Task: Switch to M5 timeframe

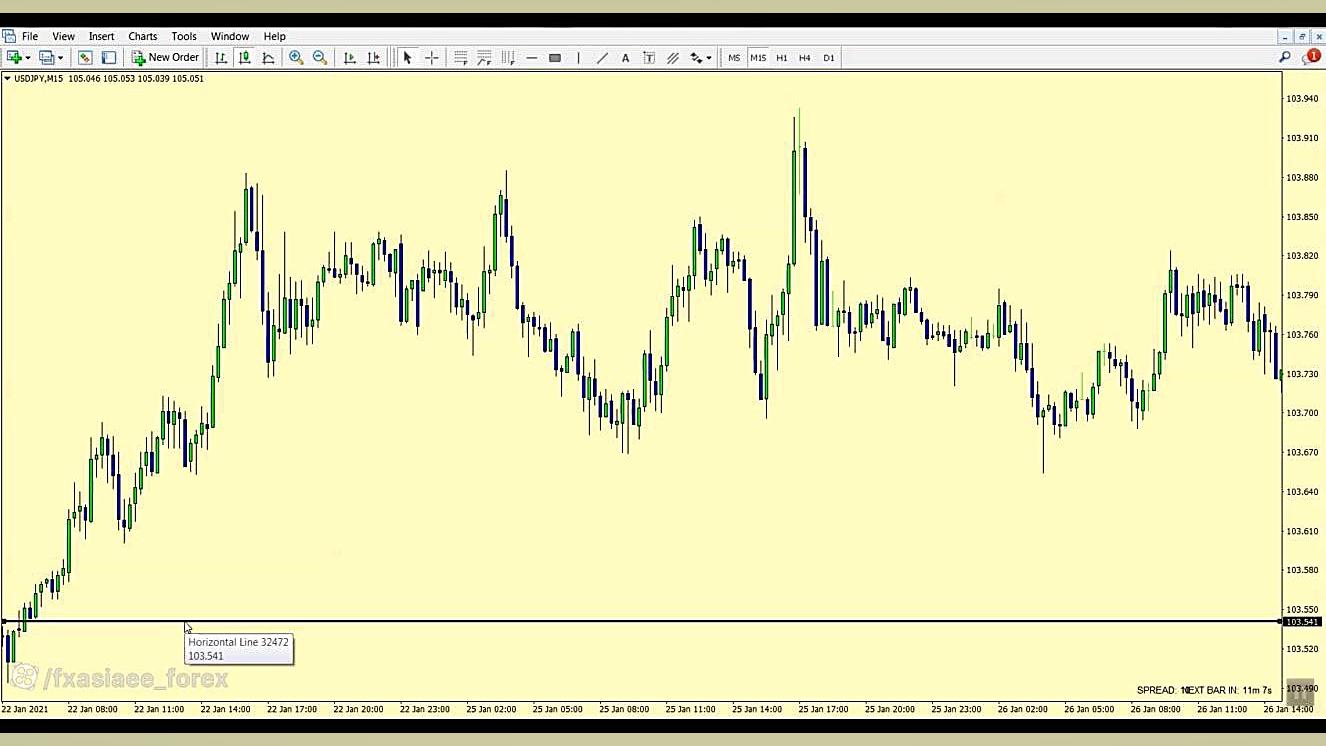Action: (734, 58)
